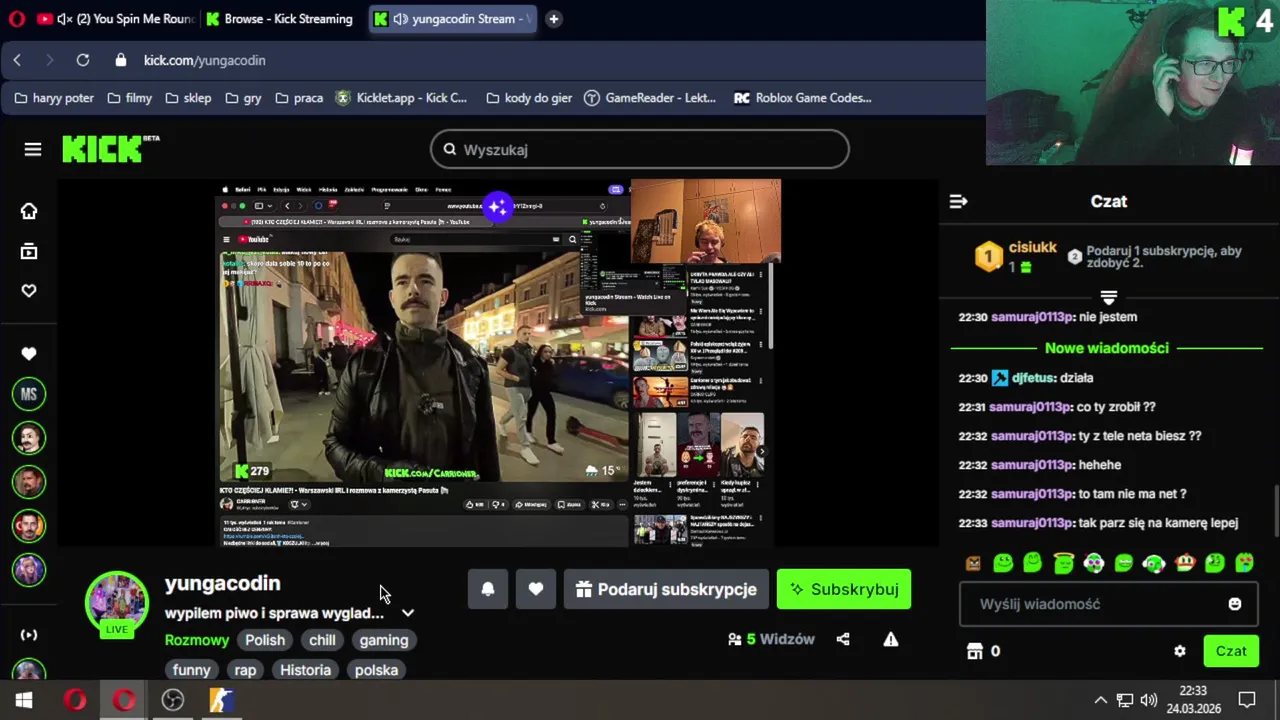Open the Rozmowy category link
Viewport: 1280px width, 720px height.
click(197, 640)
